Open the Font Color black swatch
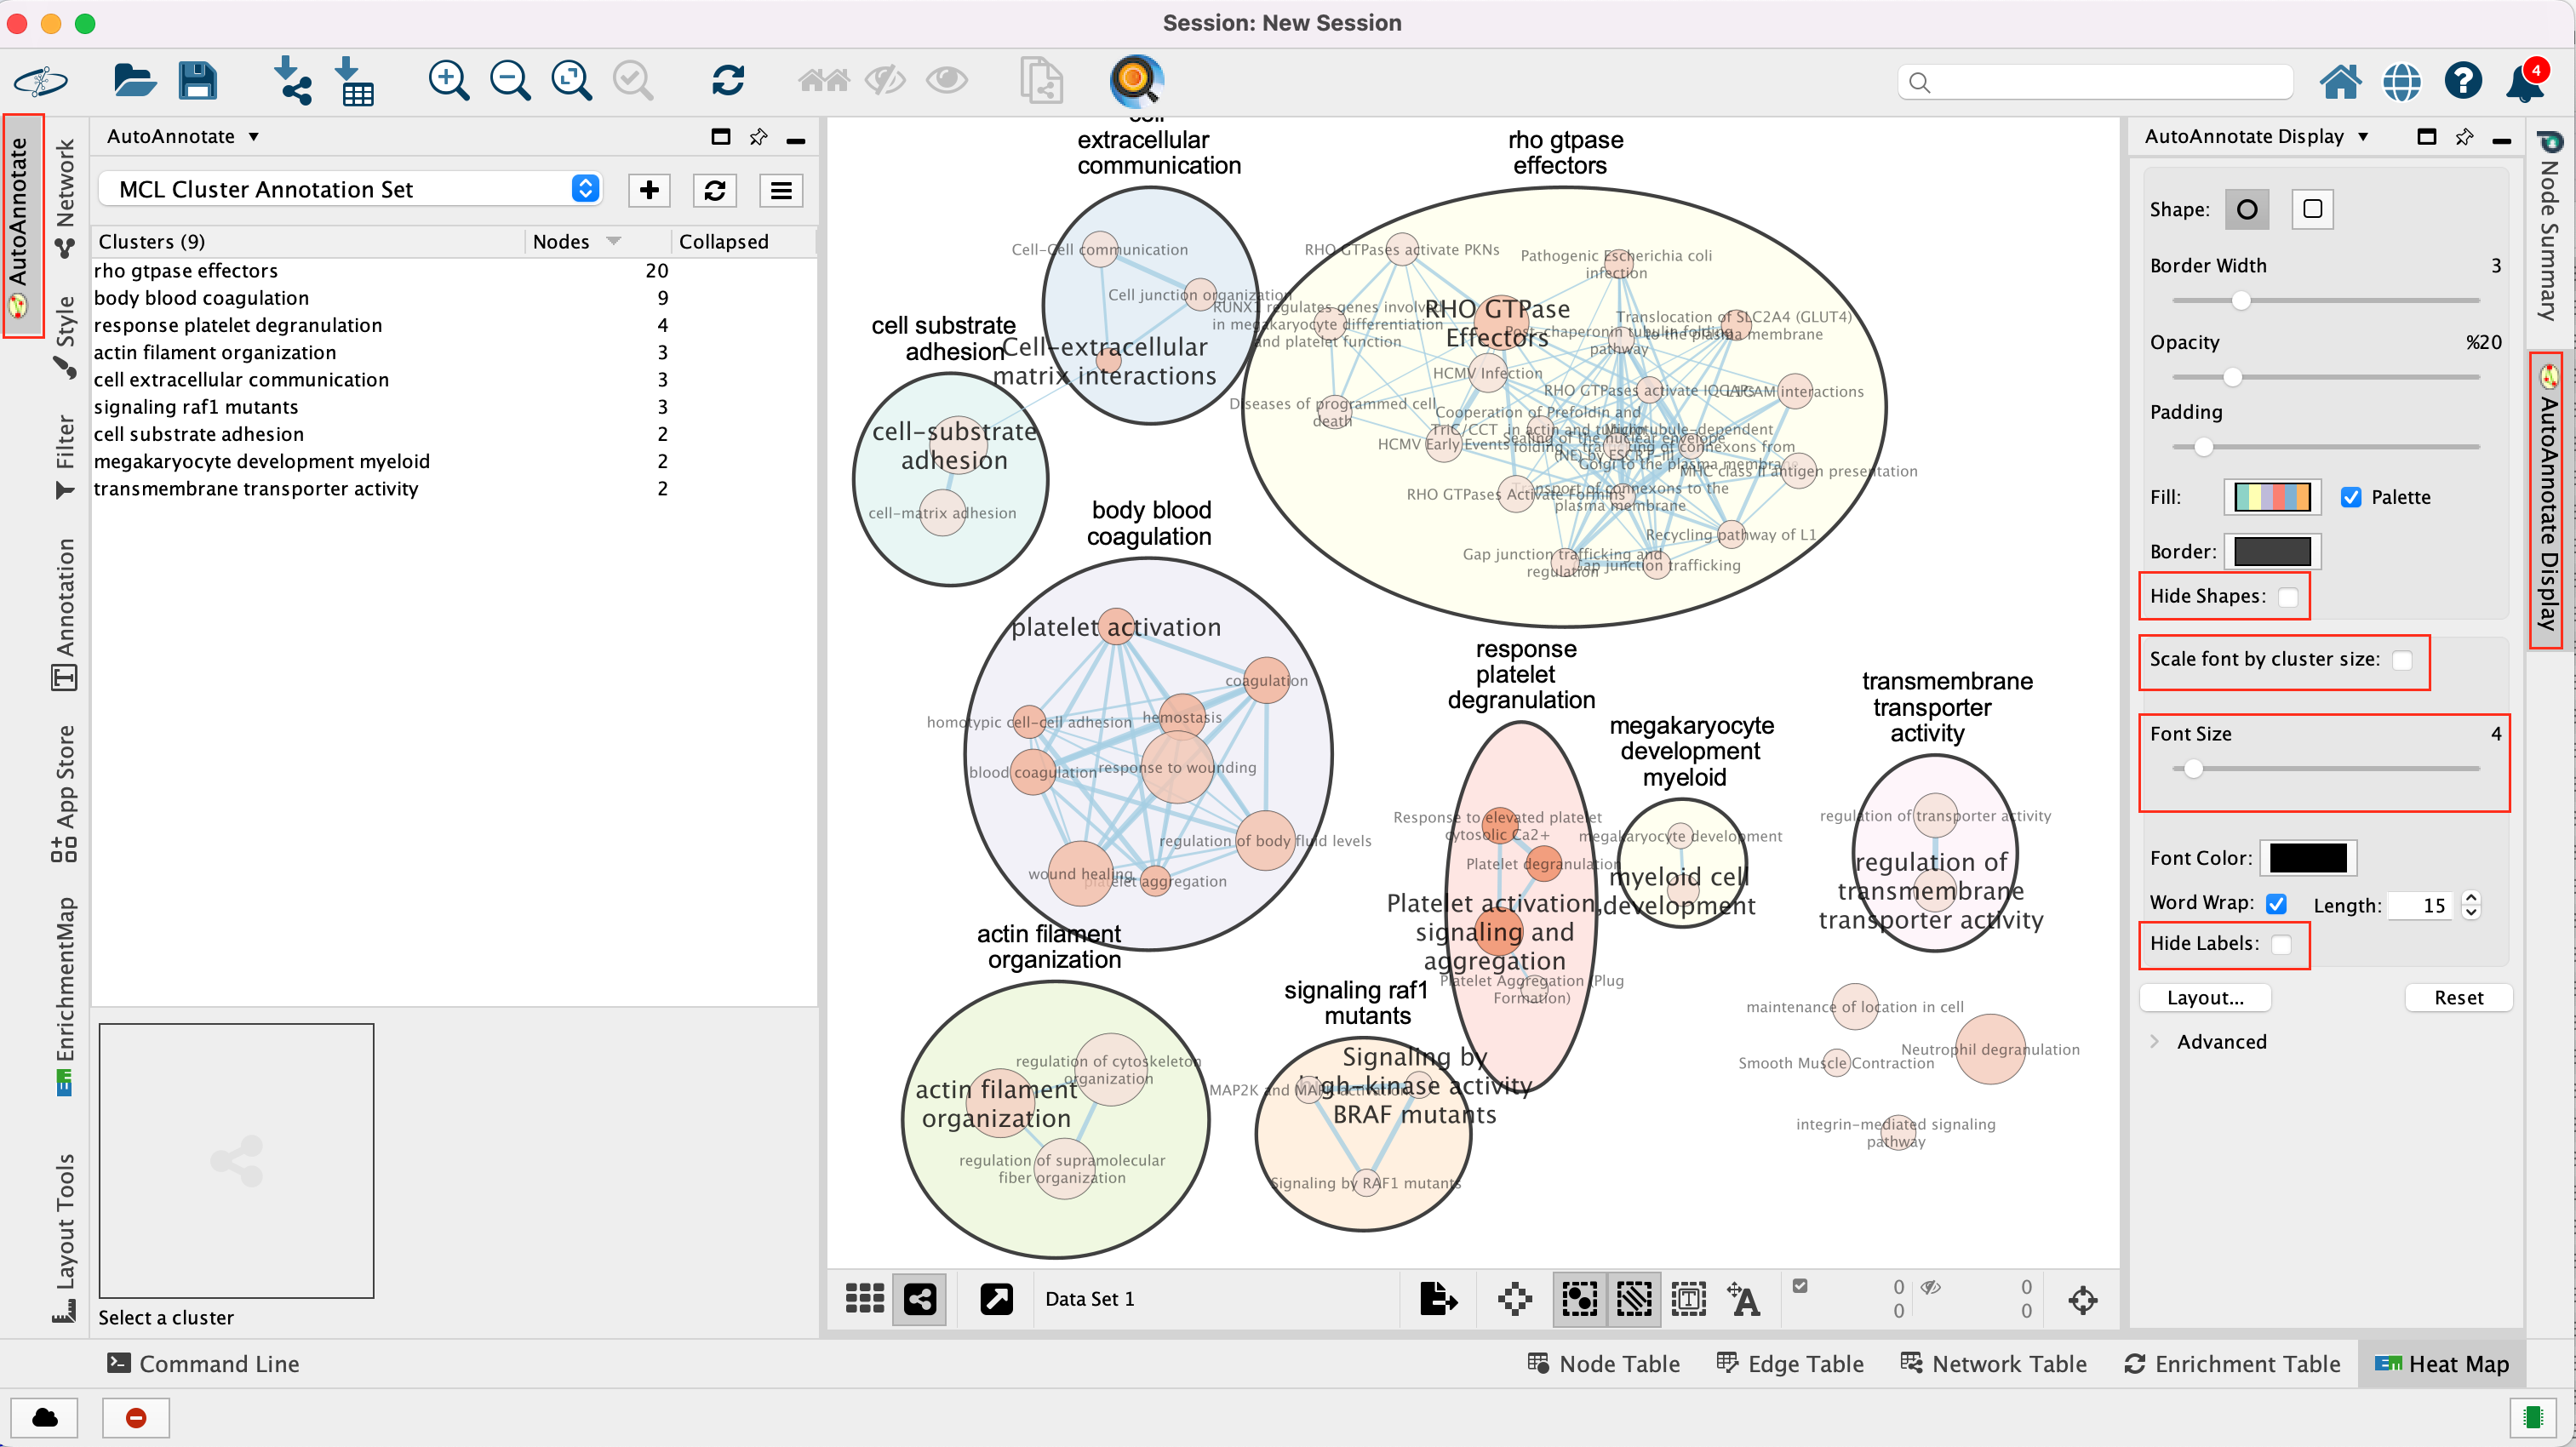Image resolution: width=2576 pixels, height=1447 pixels. point(2308,858)
